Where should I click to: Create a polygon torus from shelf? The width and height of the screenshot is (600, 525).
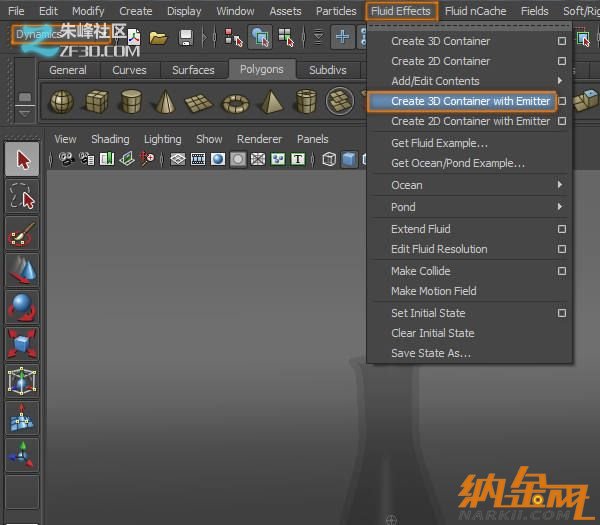[236, 103]
